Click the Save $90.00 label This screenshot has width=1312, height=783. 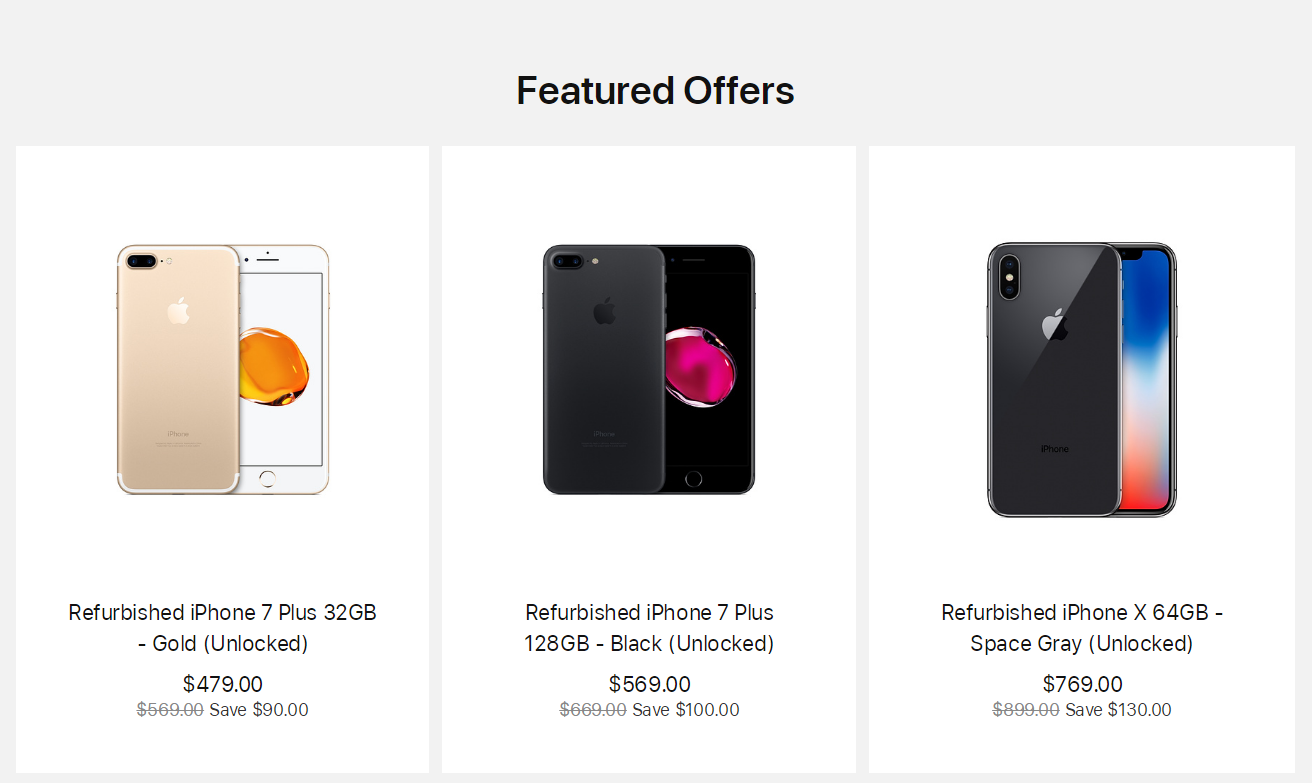[x=262, y=710]
